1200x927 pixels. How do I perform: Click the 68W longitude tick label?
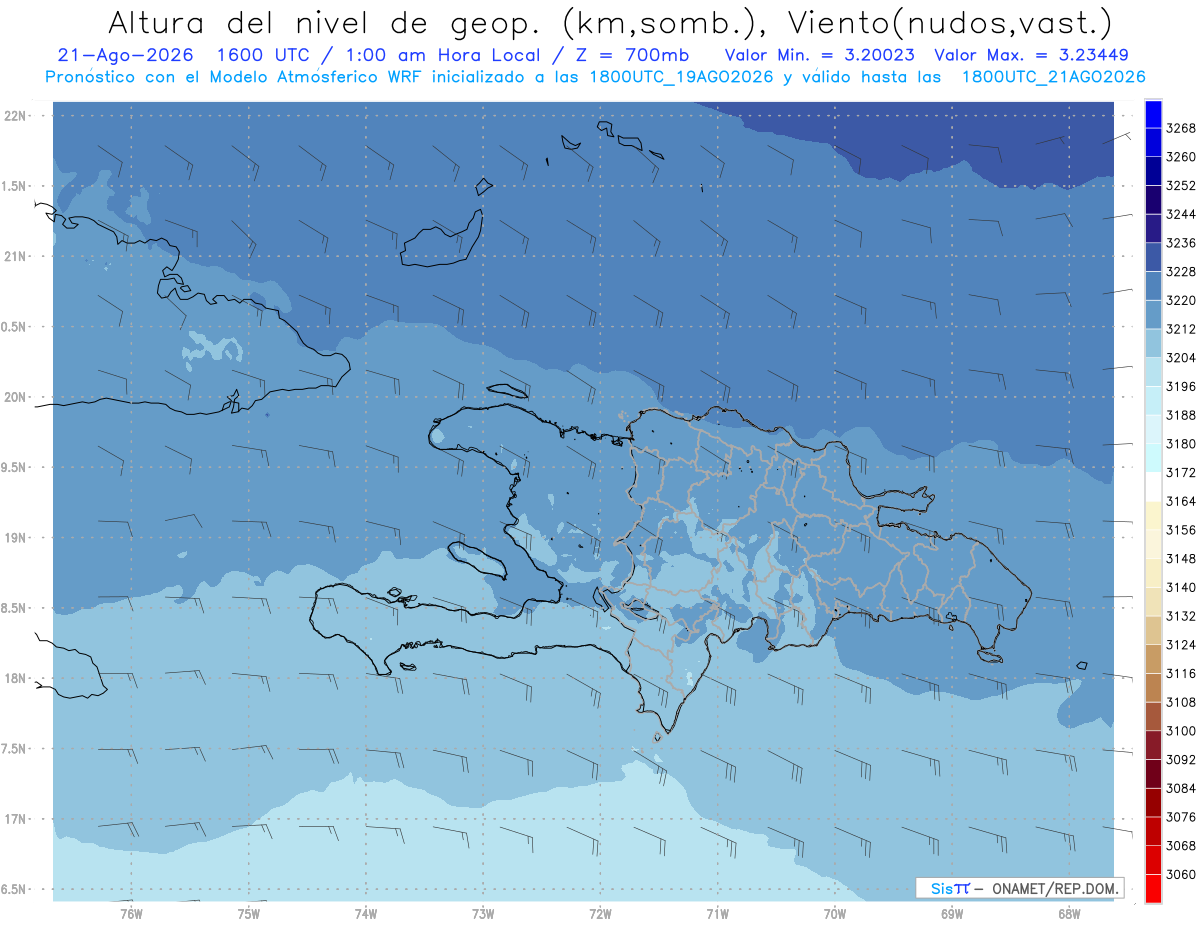point(1069,913)
